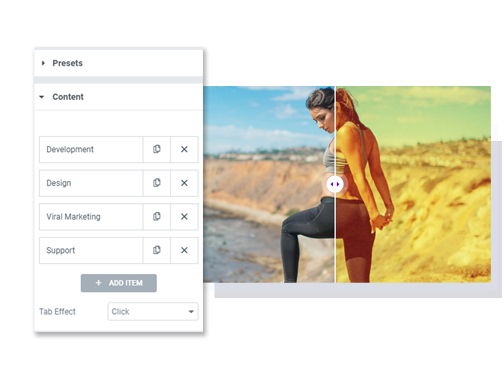Open the Development repeater item
This screenshot has height=387, width=504.
coord(91,149)
